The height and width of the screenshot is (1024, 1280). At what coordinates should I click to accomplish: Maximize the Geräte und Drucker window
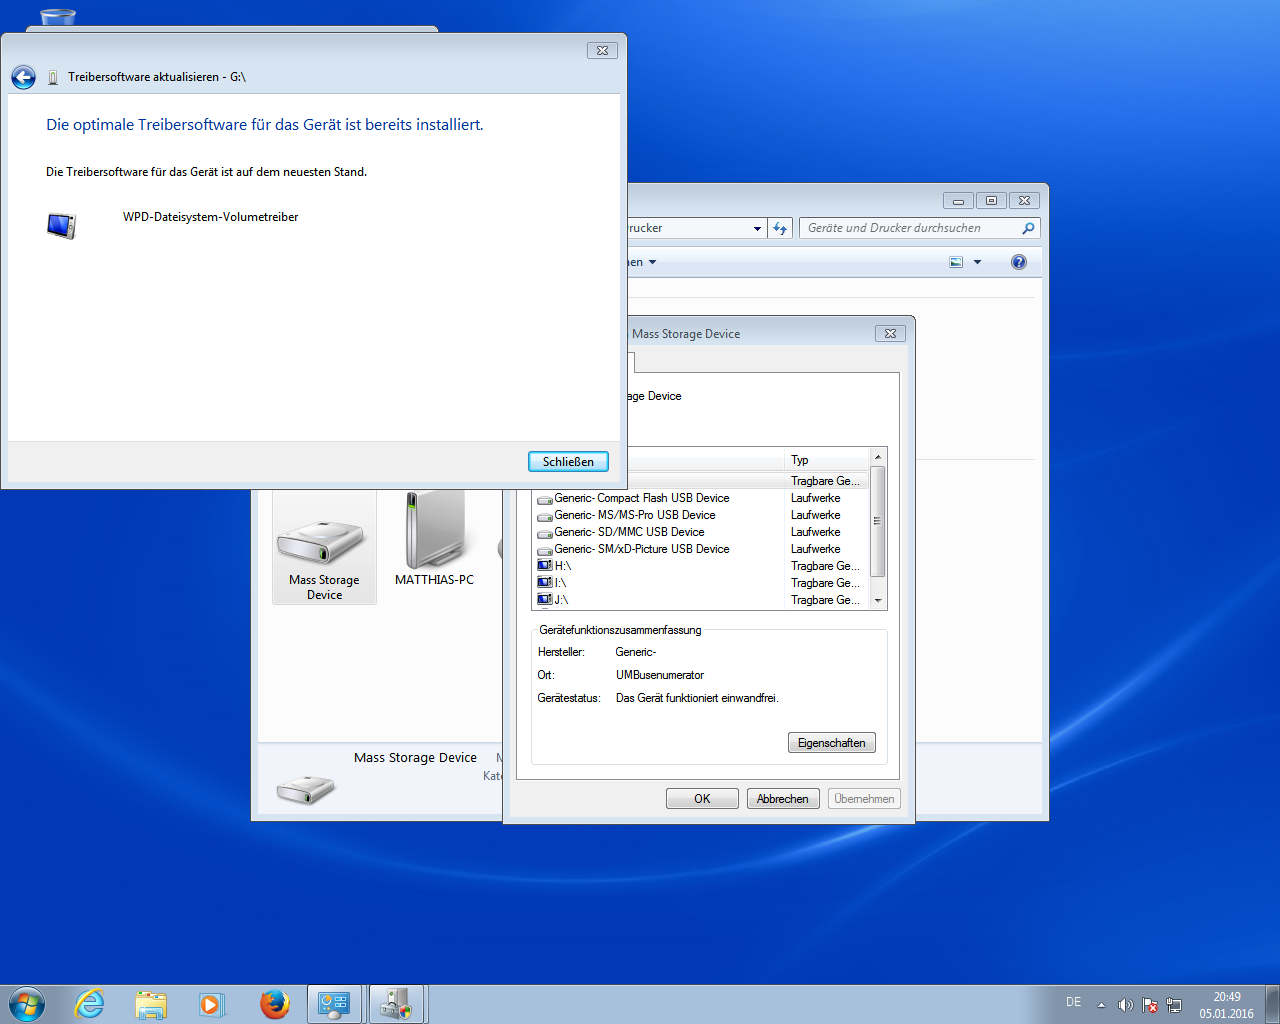(991, 201)
